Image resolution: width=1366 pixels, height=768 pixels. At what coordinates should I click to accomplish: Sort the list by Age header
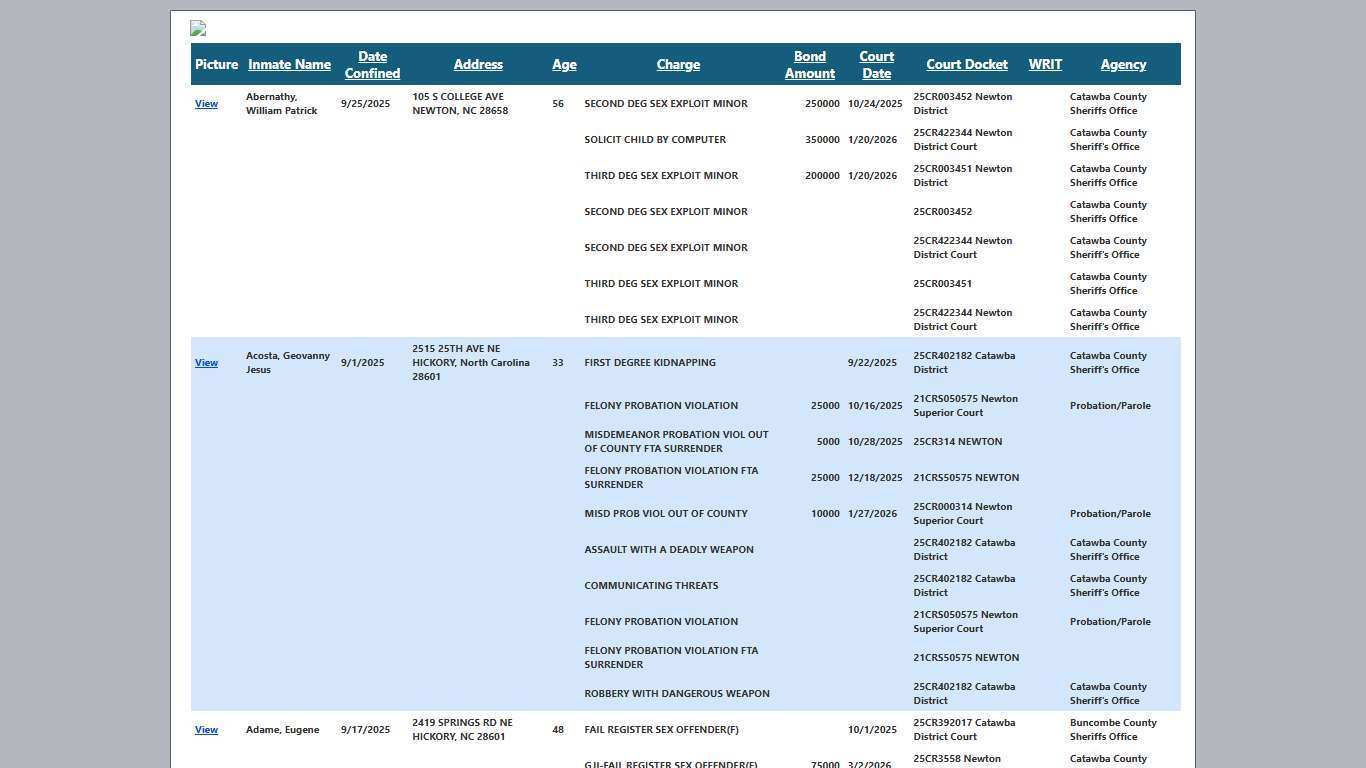[564, 64]
